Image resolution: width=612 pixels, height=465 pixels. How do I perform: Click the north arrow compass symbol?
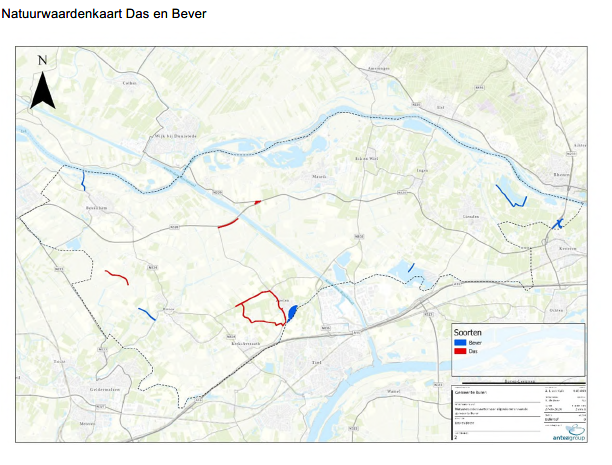coord(41,84)
